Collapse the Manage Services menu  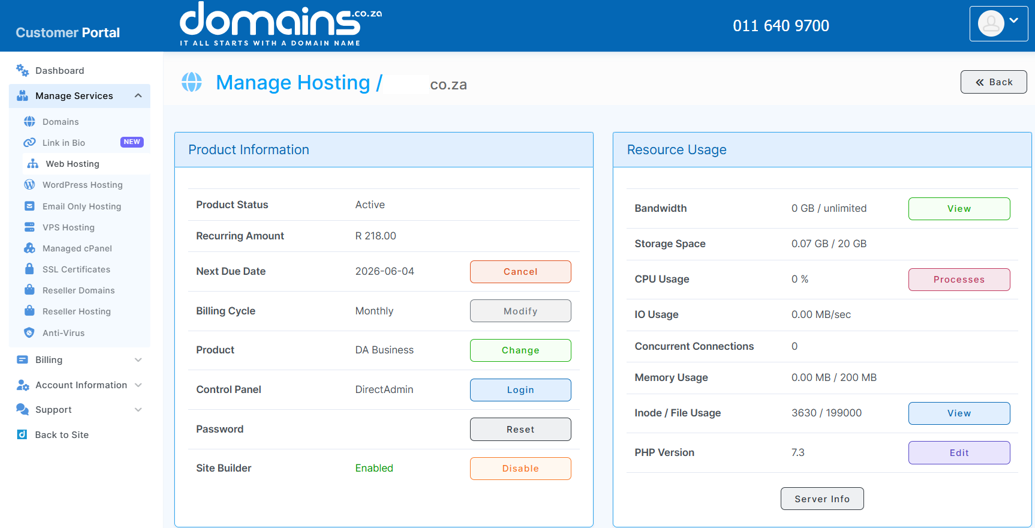pos(138,96)
